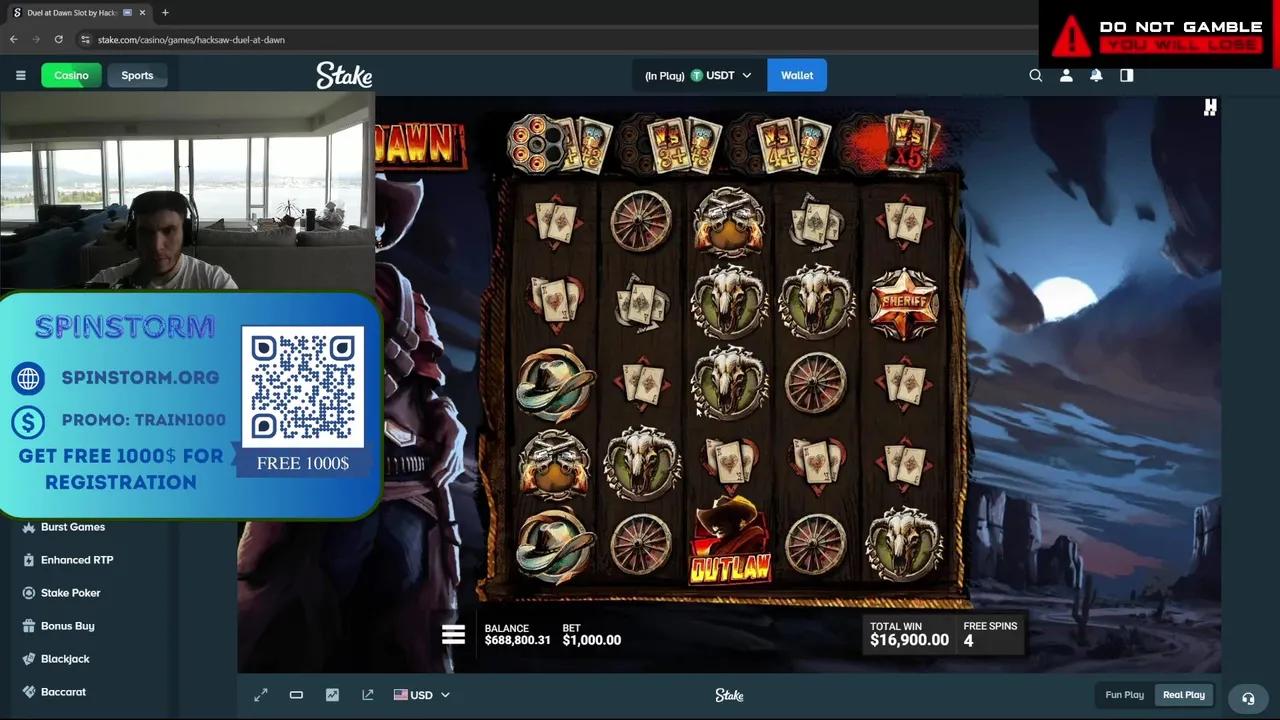Click the total win amount $16,900.00
The width and height of the screenshot is (1280, 720).
pyautogui.click(x=909, y=640)
